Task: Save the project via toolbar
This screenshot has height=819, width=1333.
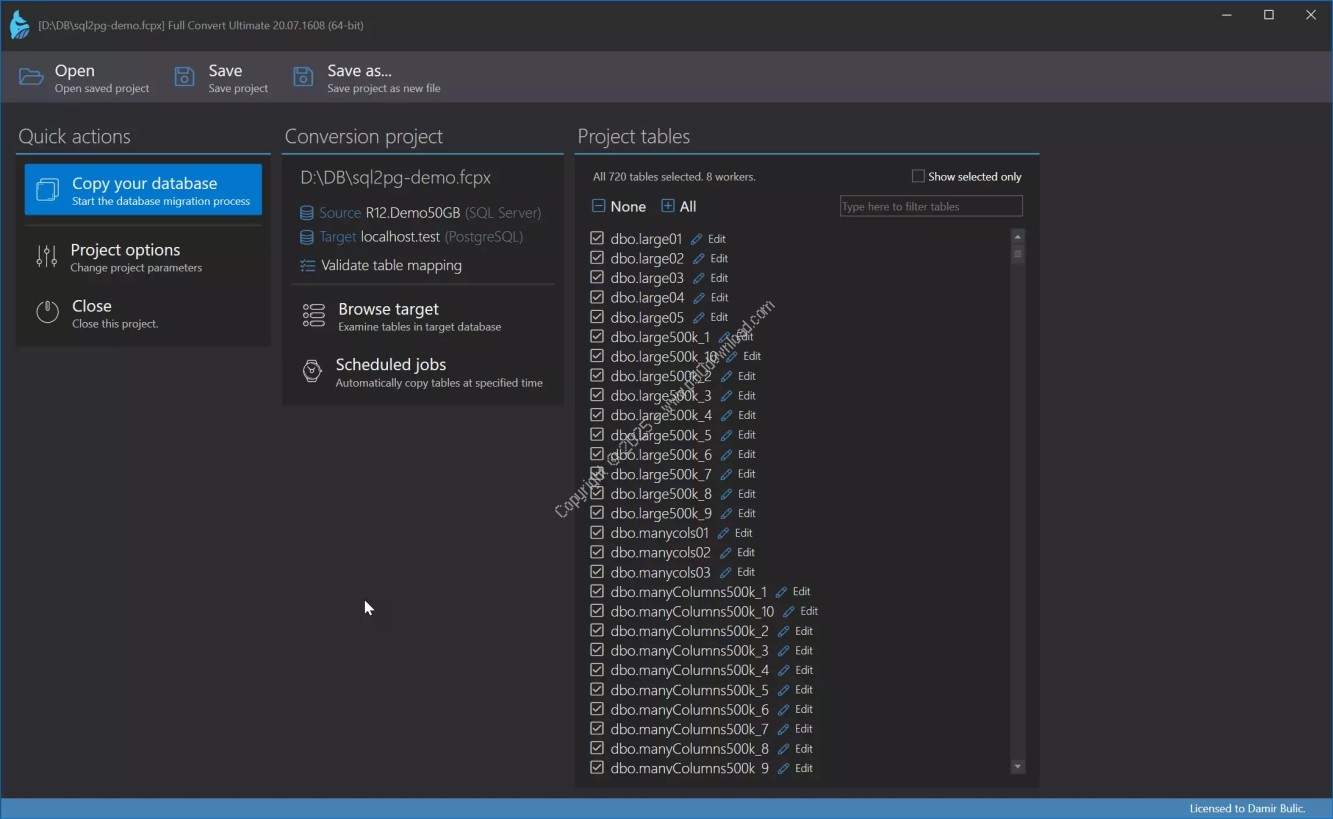Action: coord(222,78)
